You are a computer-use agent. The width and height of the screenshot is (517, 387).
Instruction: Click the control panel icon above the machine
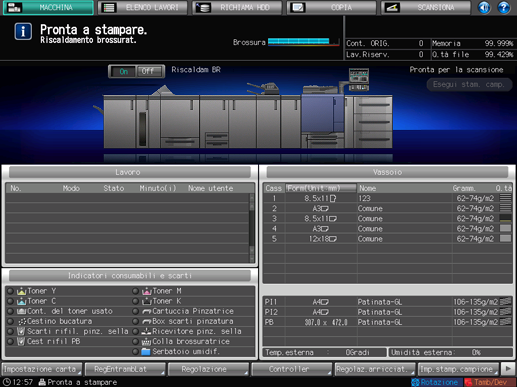click(x=359, y=79)
